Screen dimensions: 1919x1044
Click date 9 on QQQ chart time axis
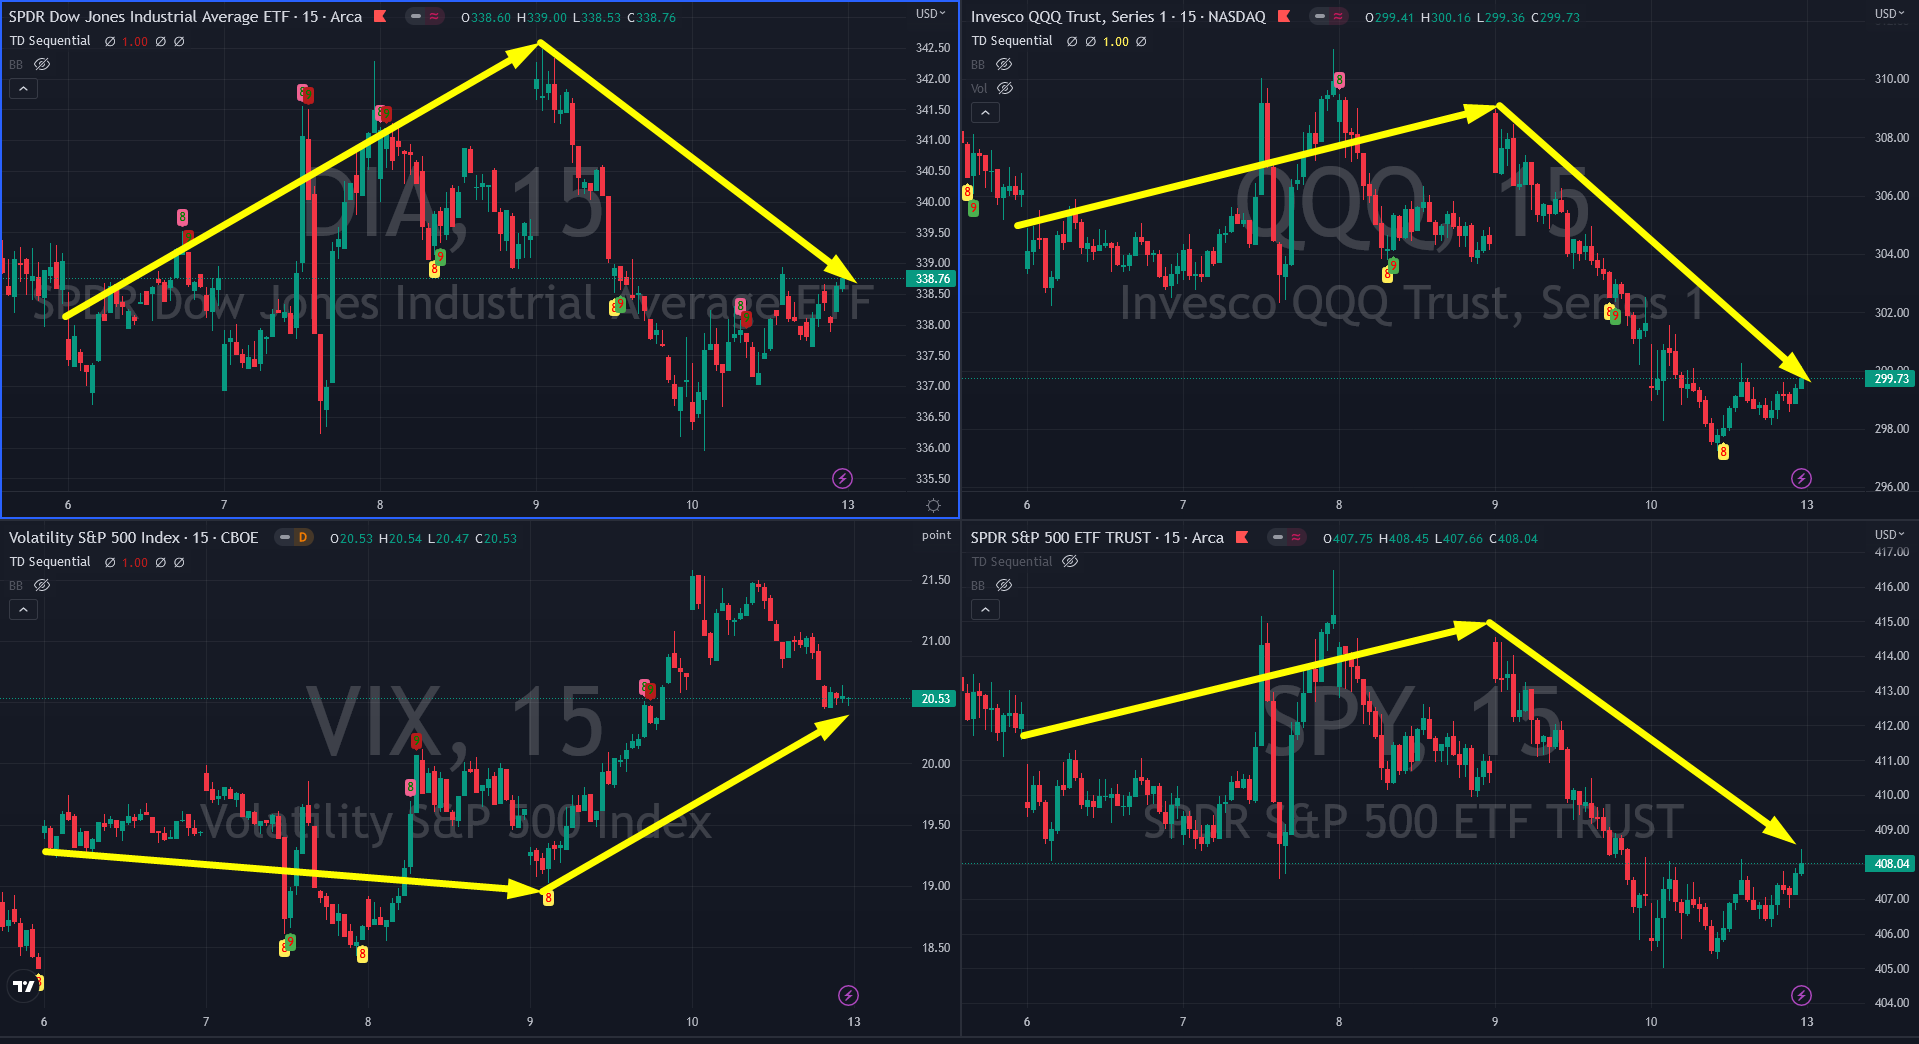click(x=1495, y=505)
